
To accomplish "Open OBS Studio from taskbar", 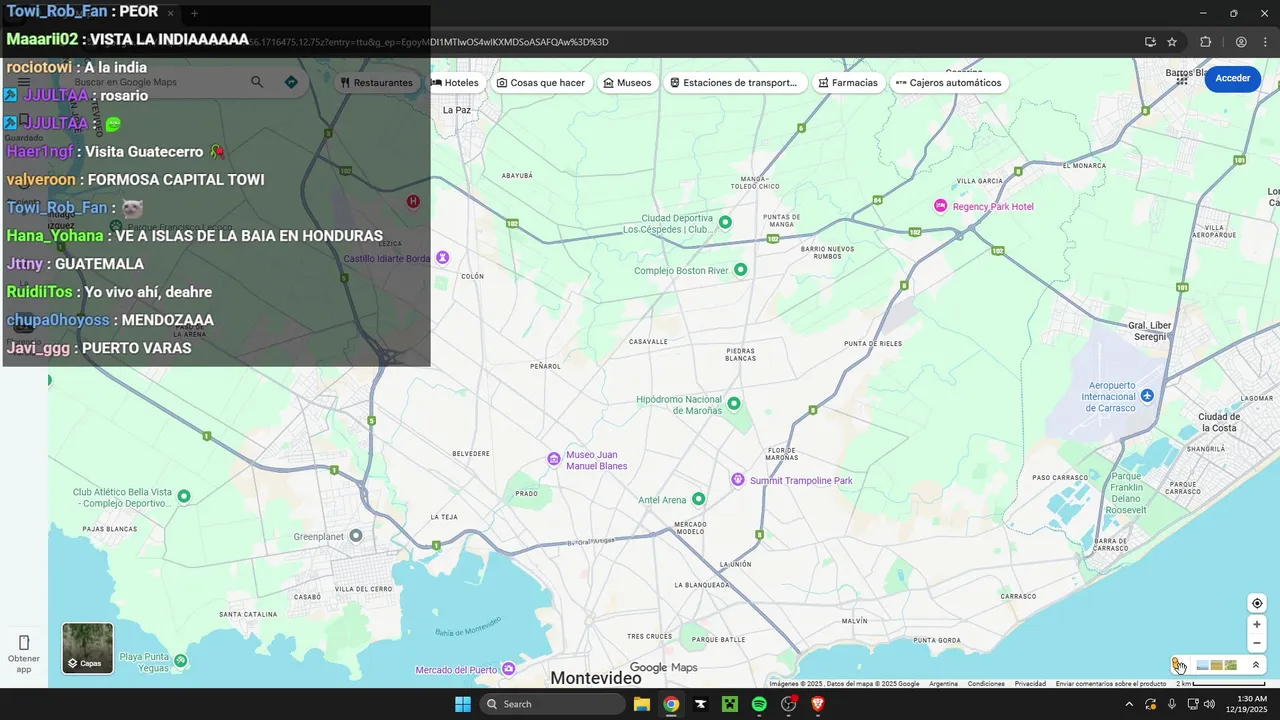I will 788,704.
